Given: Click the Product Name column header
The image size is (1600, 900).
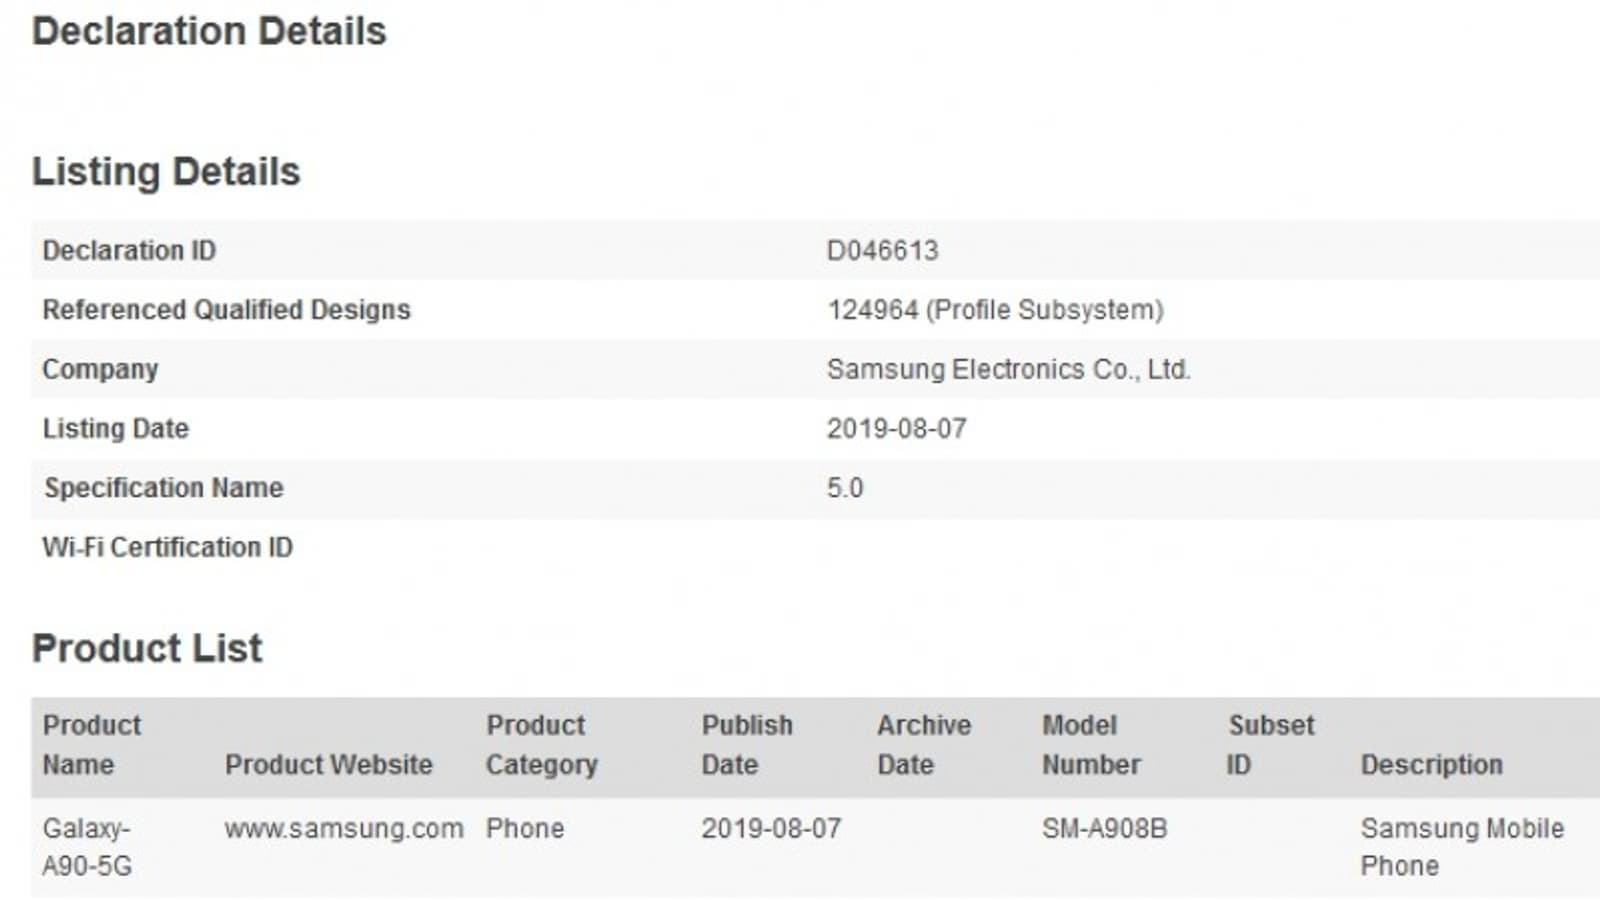Looking at the screenshot, I should [x=92, y=745].
